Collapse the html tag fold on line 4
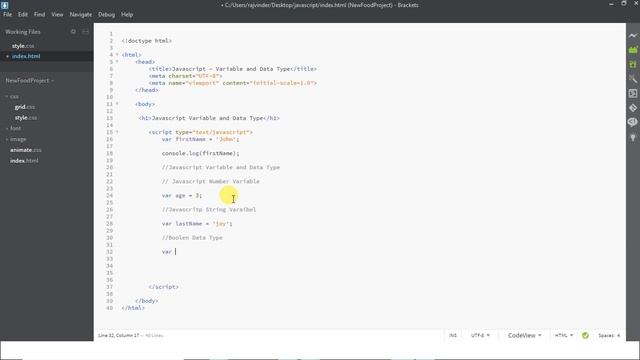This screenshot has height=360, width=640. [x=117, y=55]
